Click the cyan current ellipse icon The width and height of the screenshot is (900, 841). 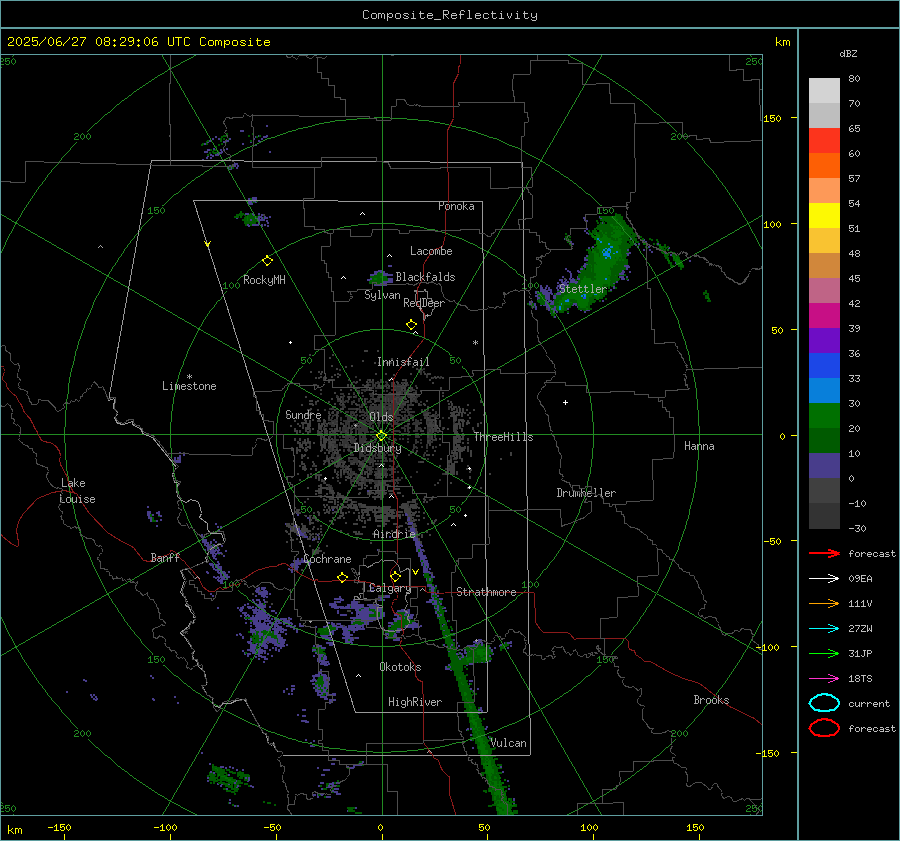point(824,703)
